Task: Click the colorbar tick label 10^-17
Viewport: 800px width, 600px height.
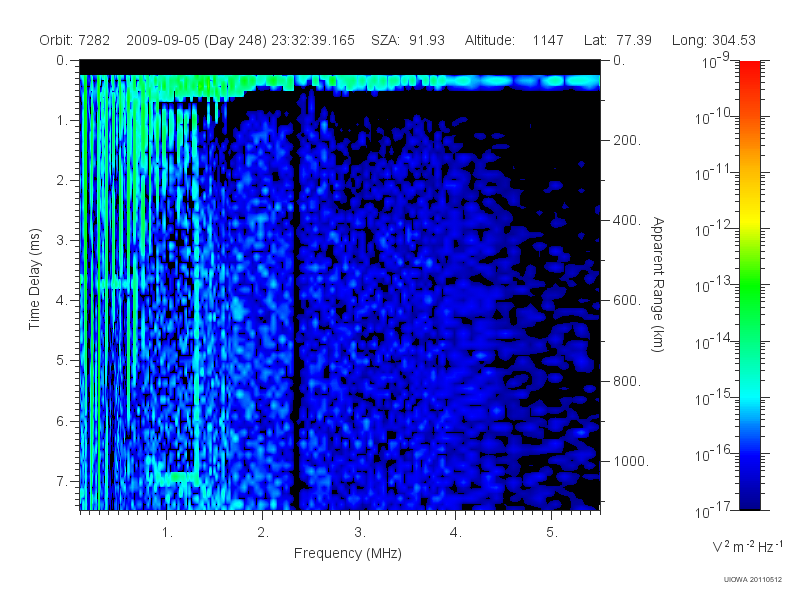Action: pyautogui.click(x=714, y=510)
